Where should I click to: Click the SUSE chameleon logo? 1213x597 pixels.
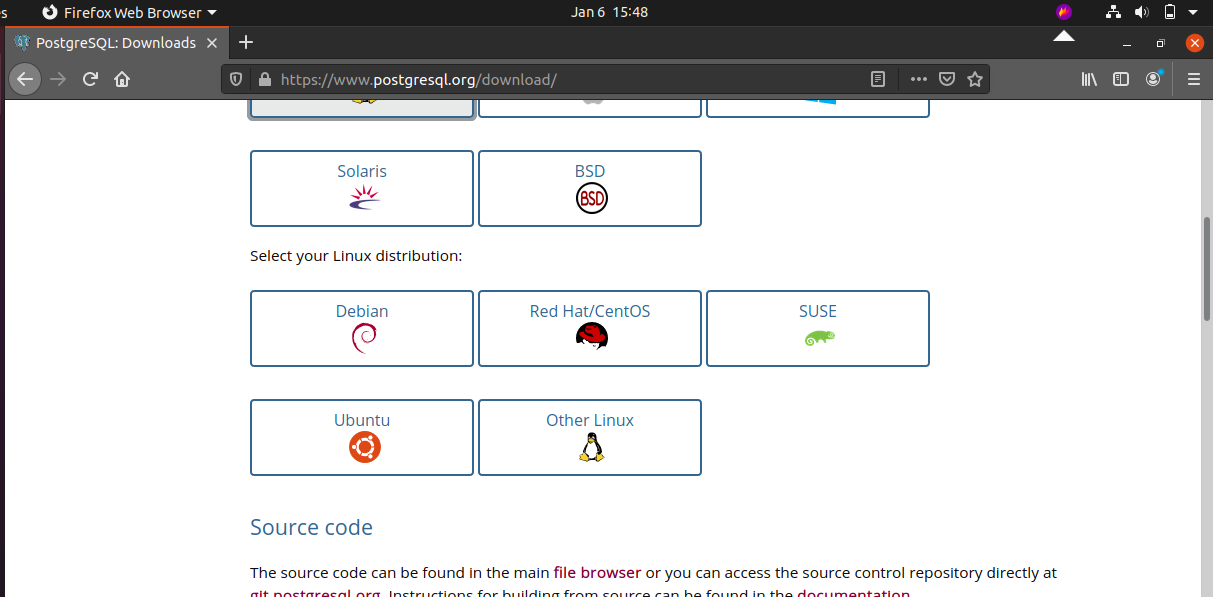[819, 338]
